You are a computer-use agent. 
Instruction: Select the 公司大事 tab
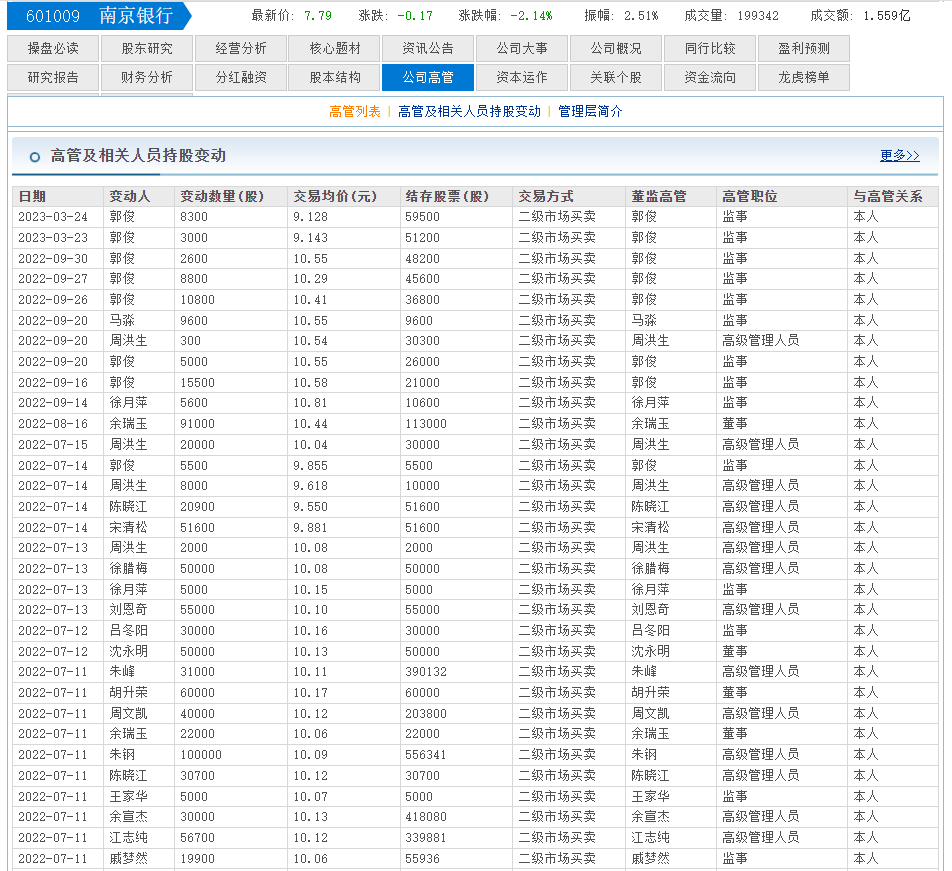click(522, 49)
